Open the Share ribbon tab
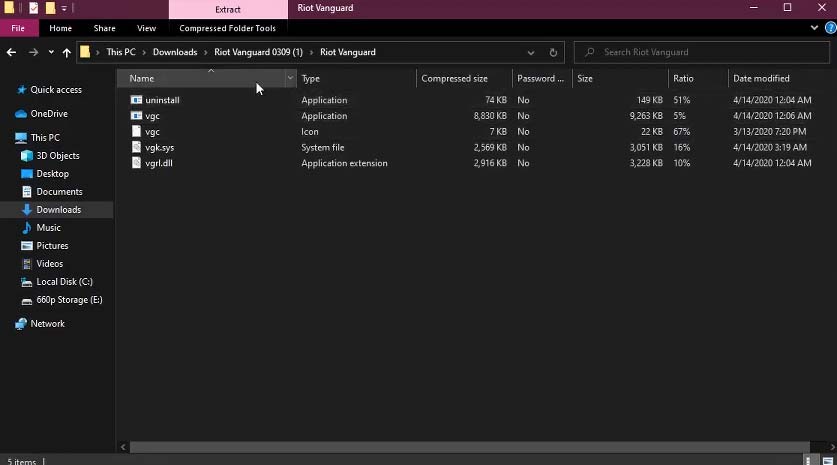 click(x=105, y=28)
